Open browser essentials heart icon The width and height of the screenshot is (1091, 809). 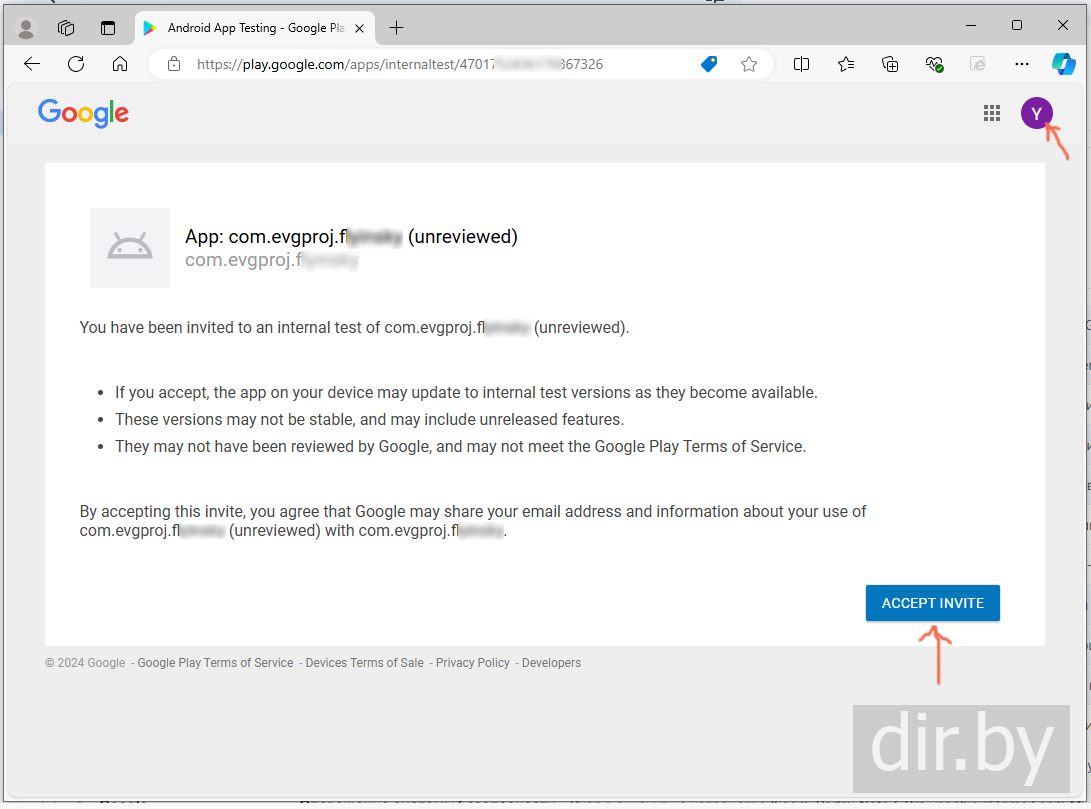(x=934, y=65)
